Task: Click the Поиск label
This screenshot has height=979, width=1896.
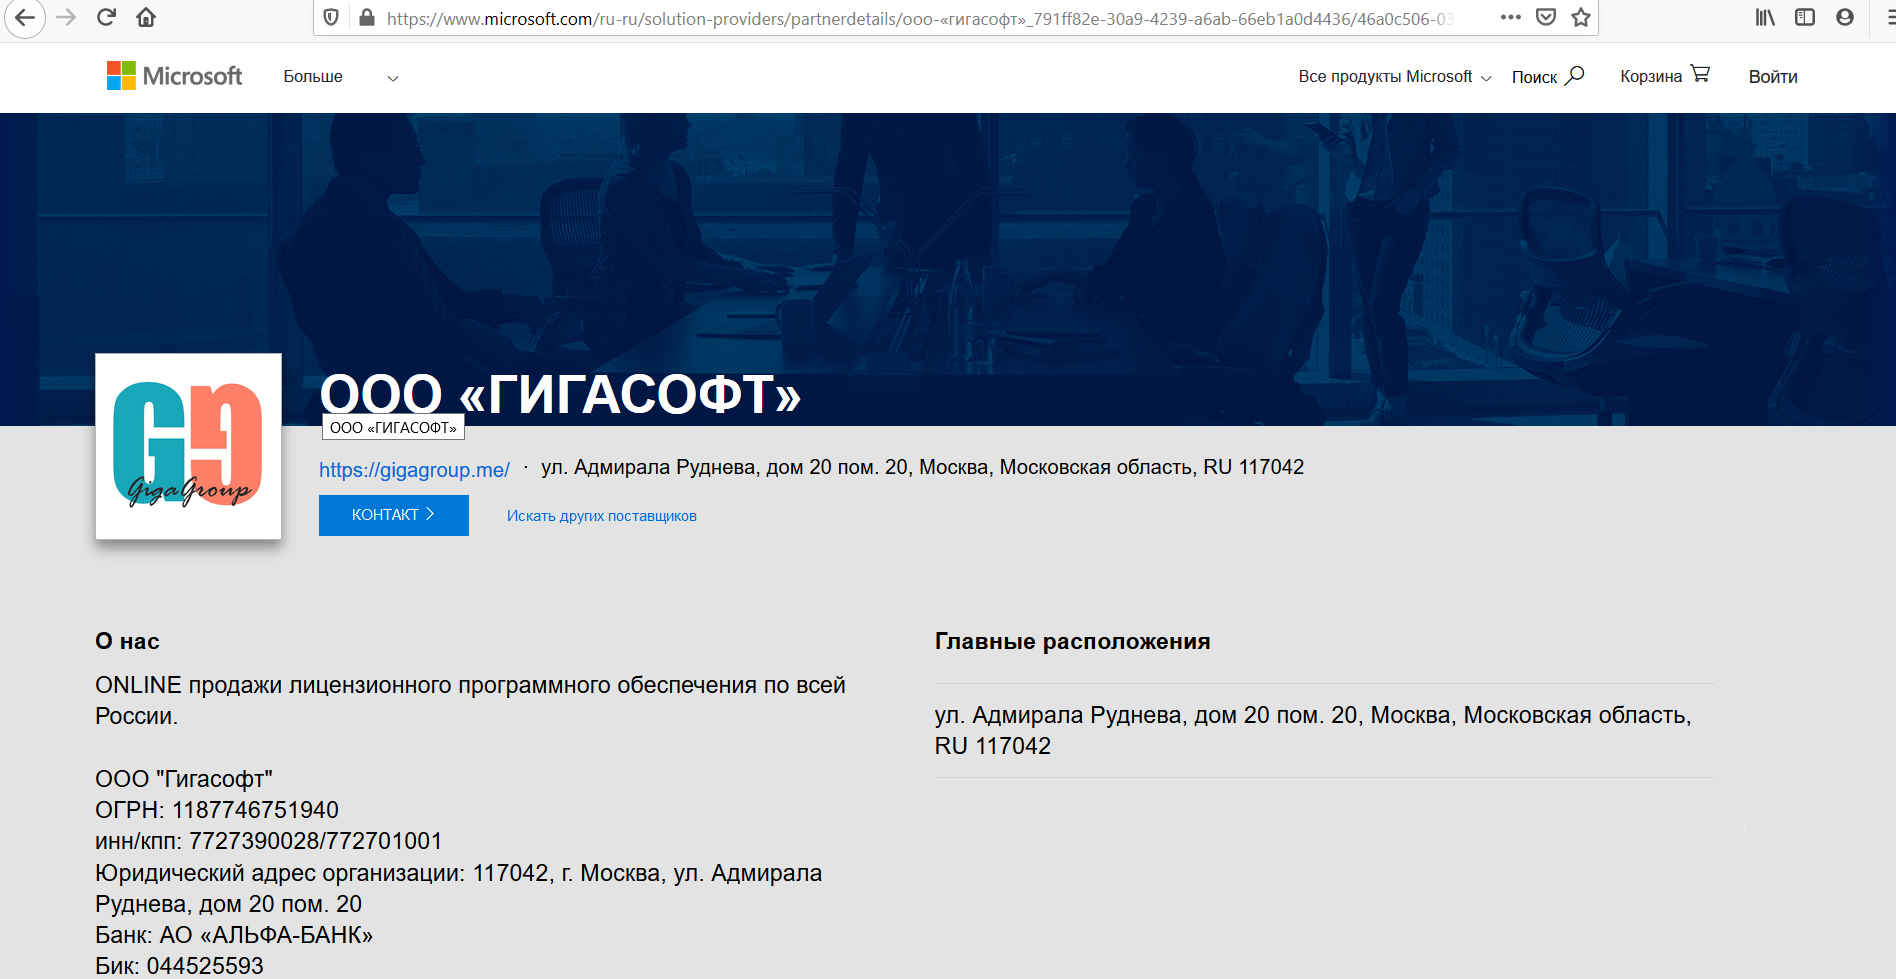Action: click(1534, 77)
